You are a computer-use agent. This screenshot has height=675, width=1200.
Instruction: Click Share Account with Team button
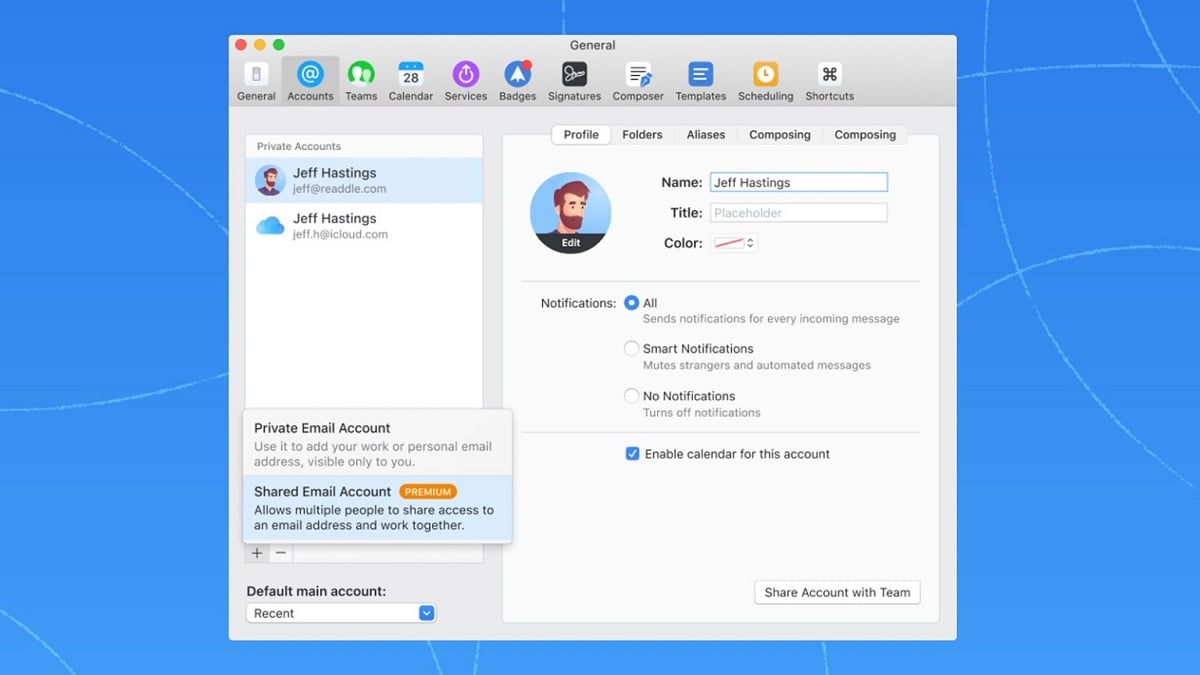837,592
